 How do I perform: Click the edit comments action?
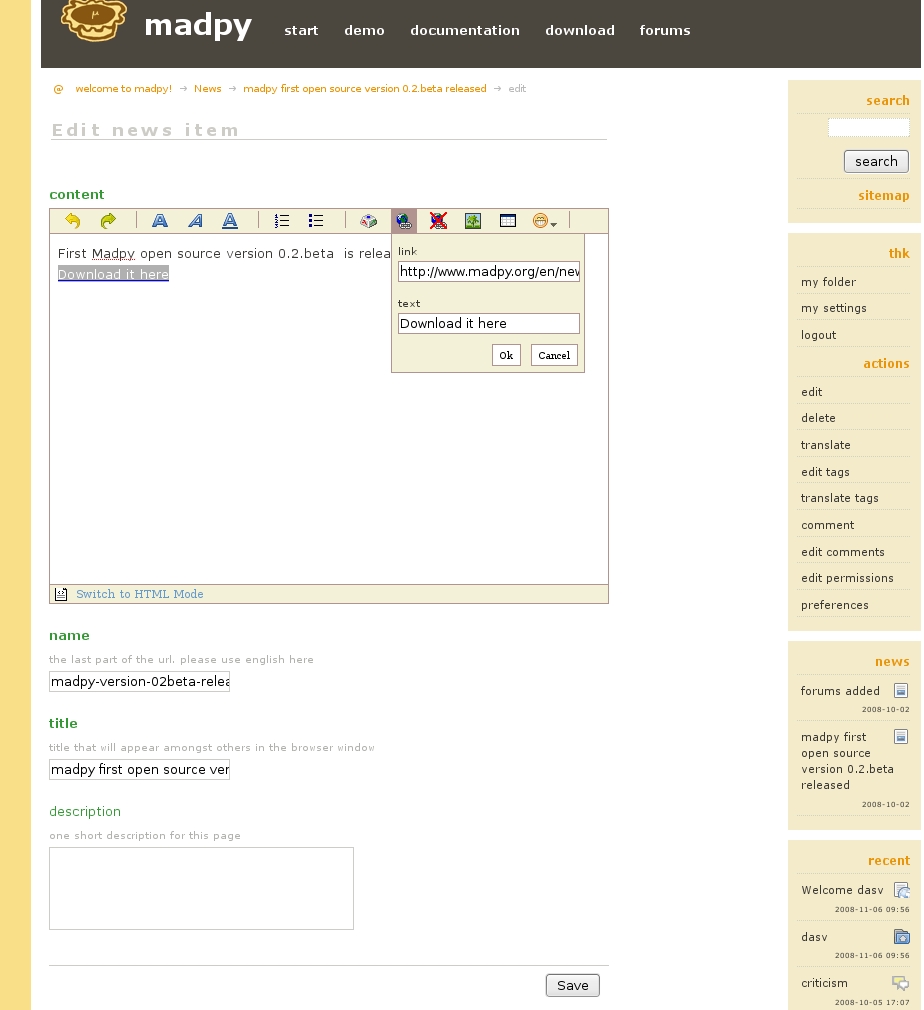pos(843,552)
